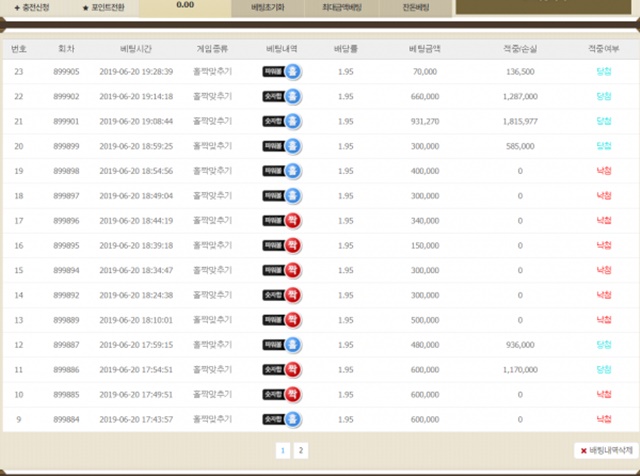Click the 배당률 column header
The image size is (640, 476).
(x=346, y=49)
